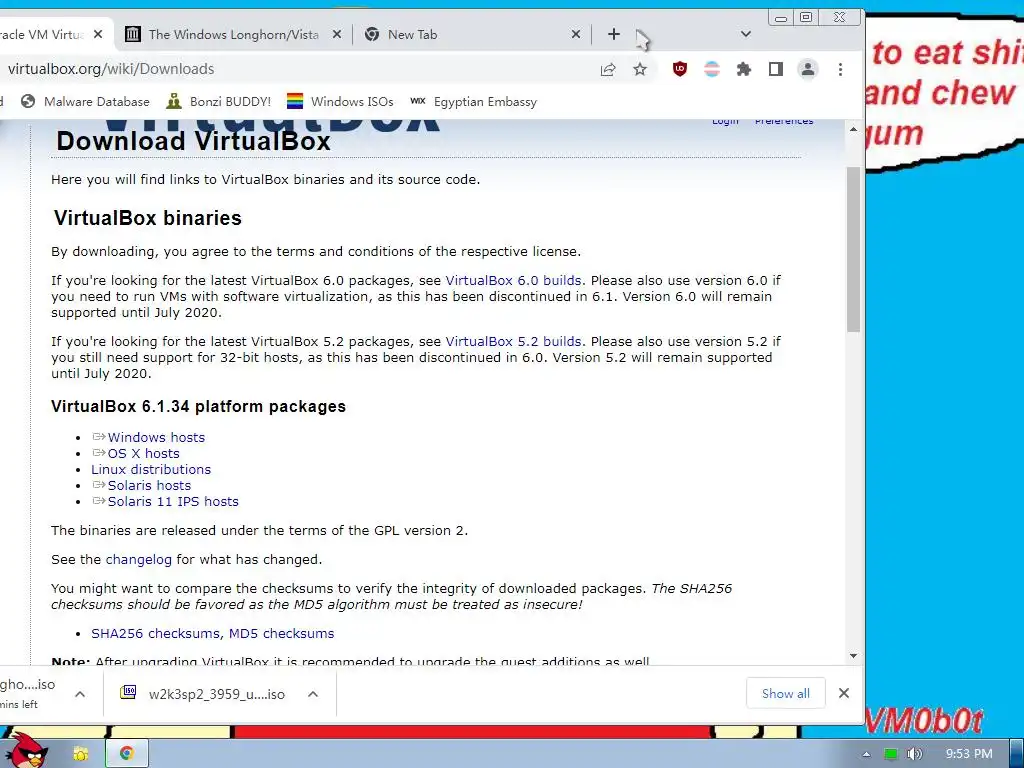The height and width of the screenshot is (768, 1024).
Task: Open the VirtualBox 5.2 builds link
Action: click(x=513, y=342)
